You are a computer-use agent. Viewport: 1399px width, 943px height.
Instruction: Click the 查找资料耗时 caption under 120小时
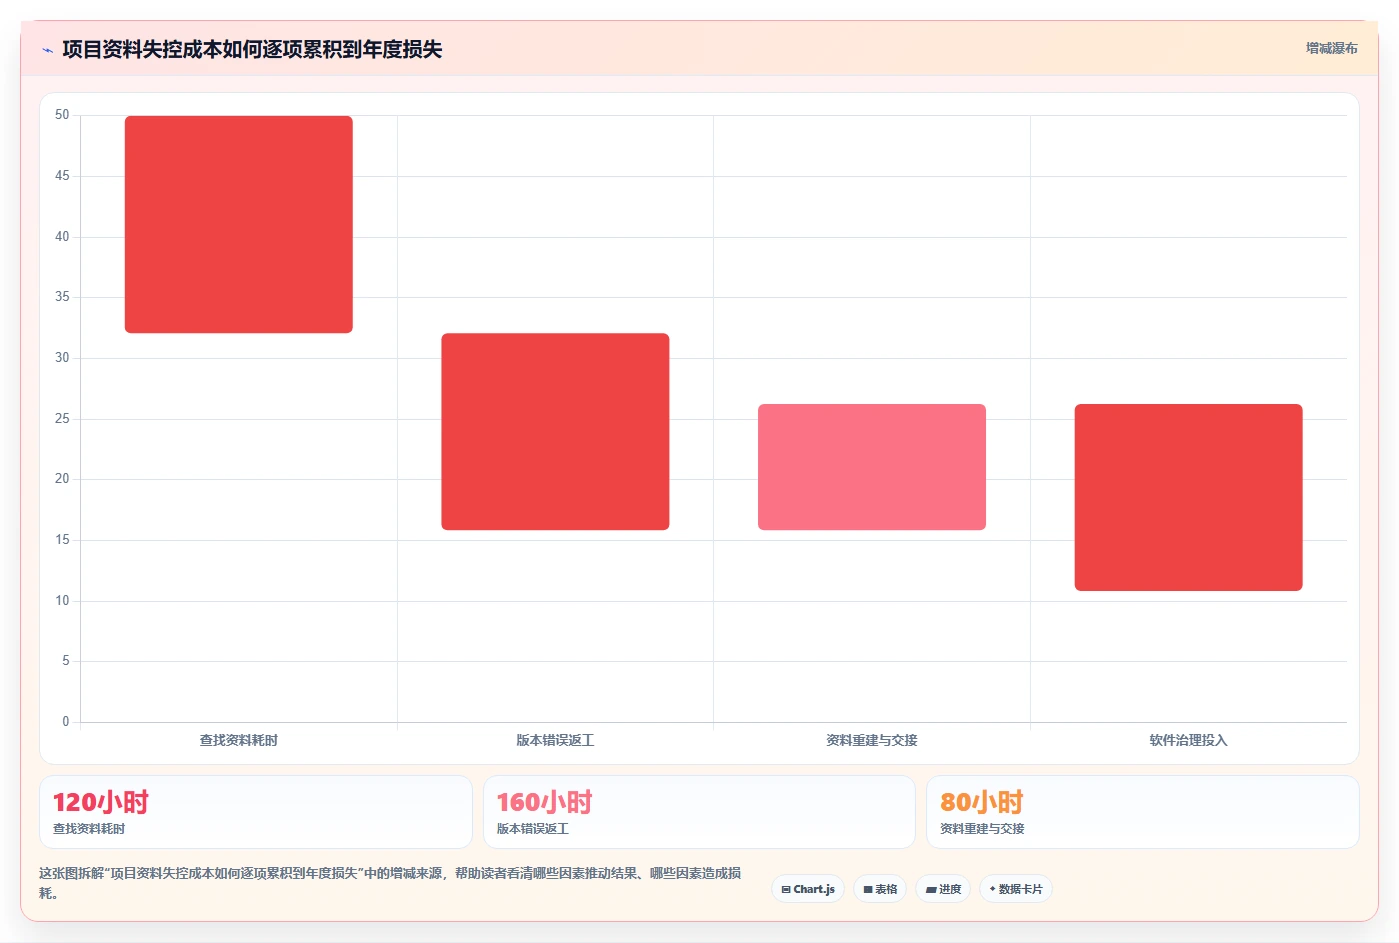tap(89, 829)
